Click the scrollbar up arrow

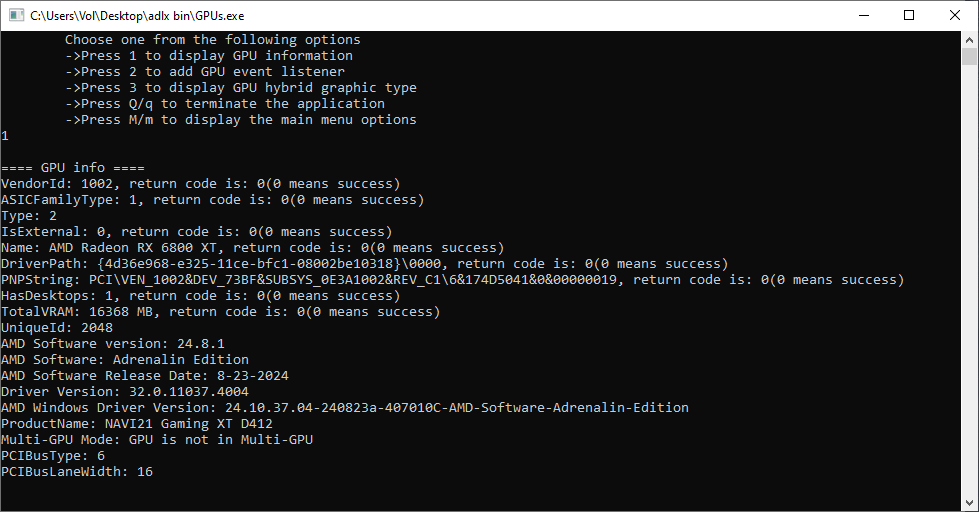(970, 39)
